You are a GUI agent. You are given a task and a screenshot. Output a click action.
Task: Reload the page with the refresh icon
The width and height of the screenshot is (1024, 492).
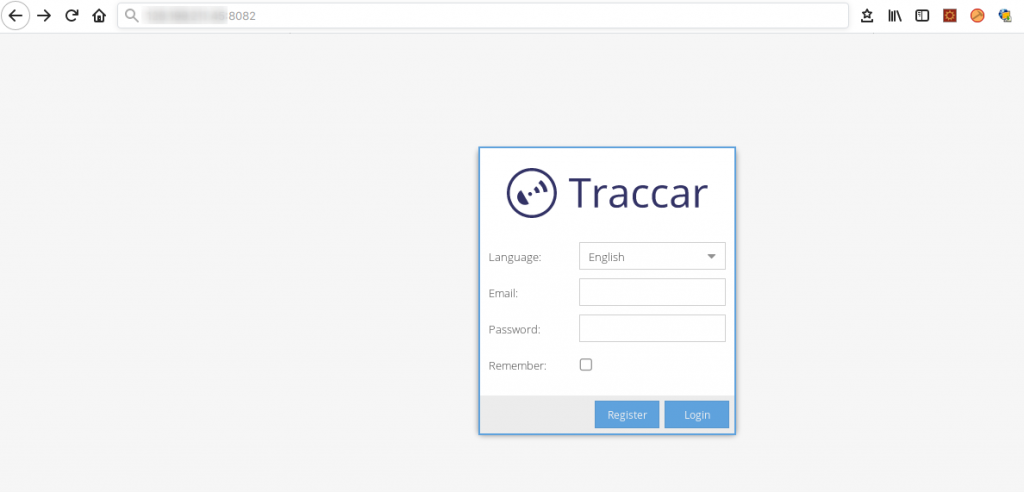(x=72, y=16)
